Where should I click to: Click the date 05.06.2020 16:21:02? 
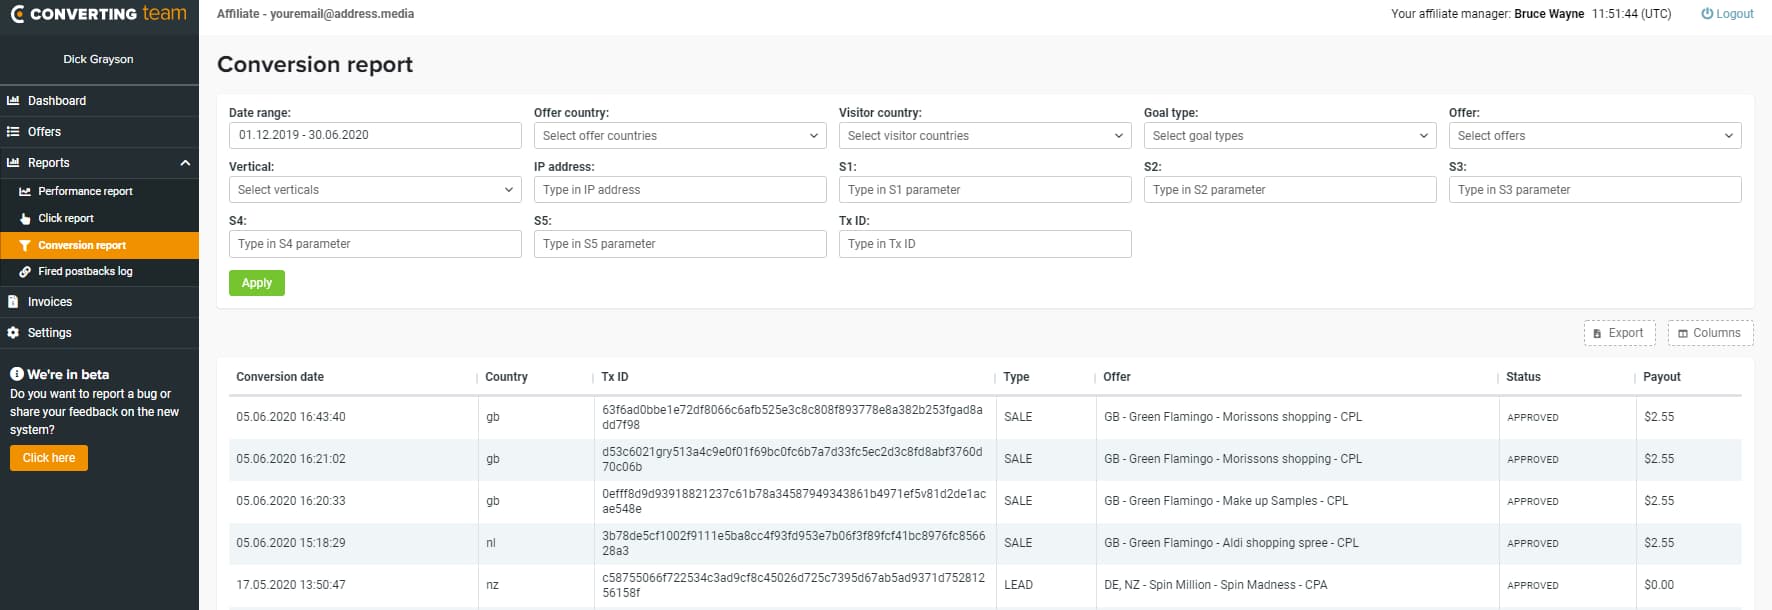tap(291, 459)
